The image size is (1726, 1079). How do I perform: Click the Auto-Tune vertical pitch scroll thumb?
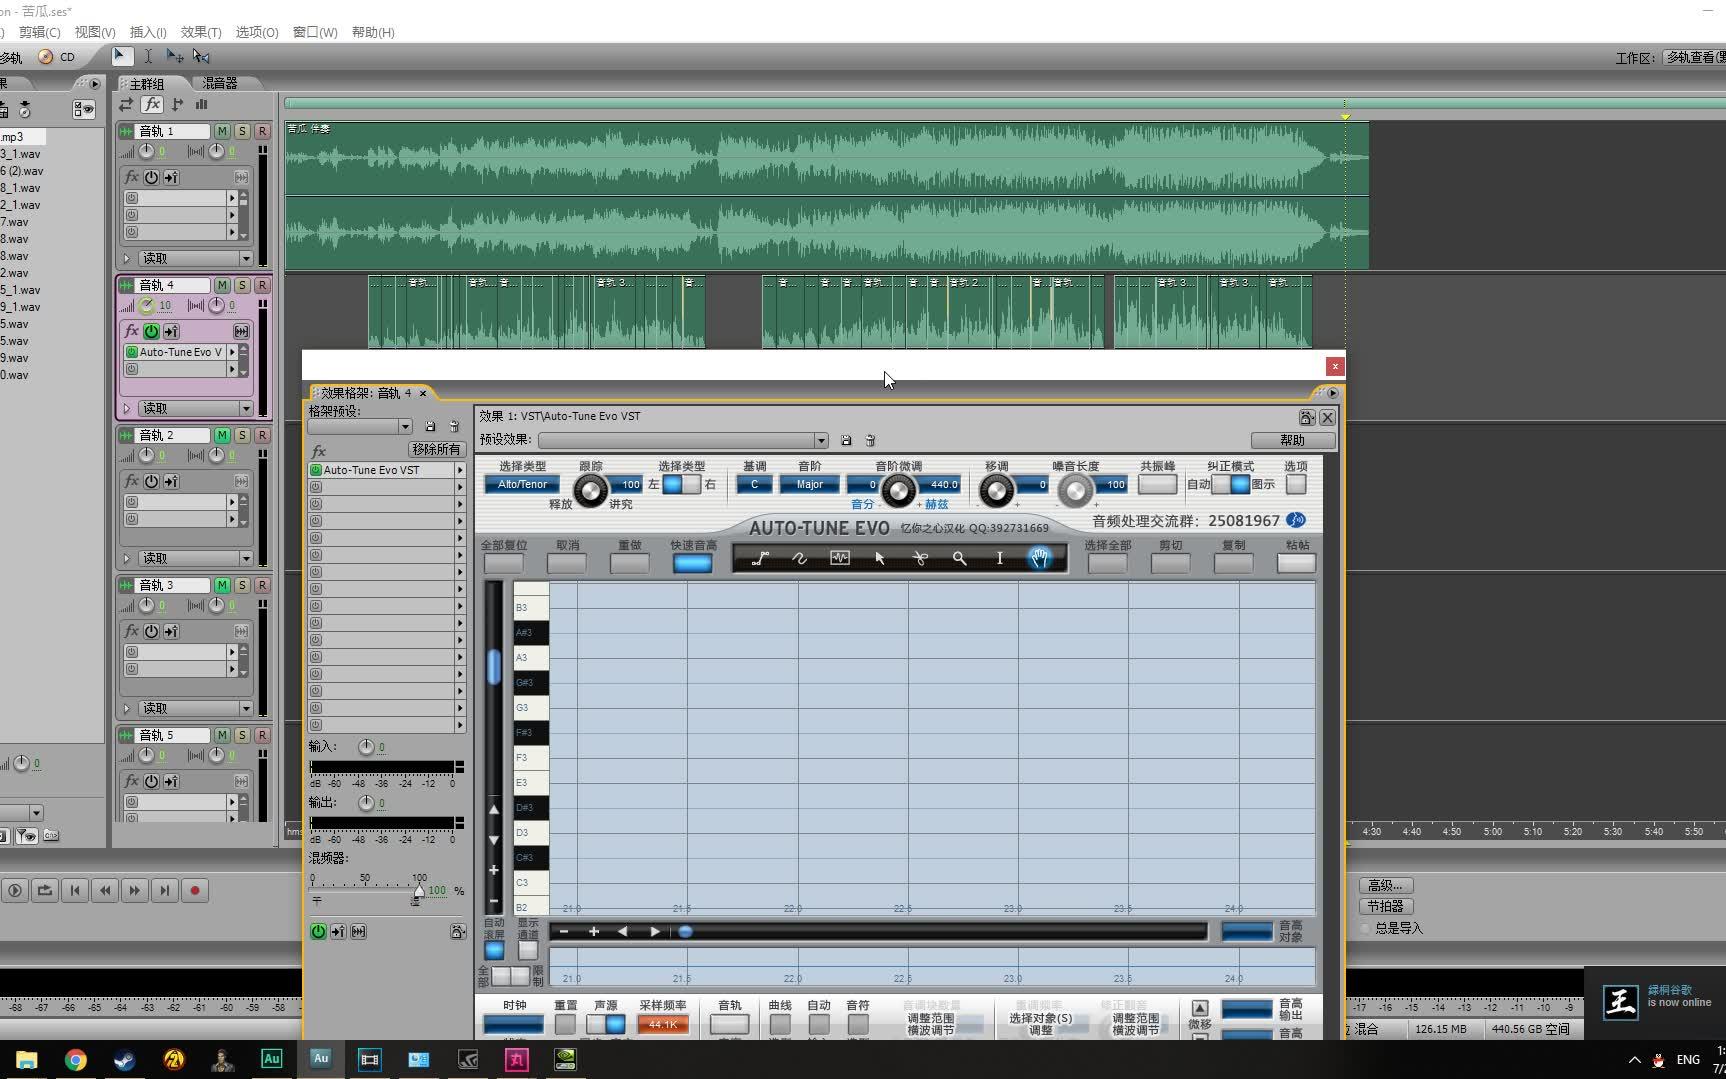[x=494, y=667]
